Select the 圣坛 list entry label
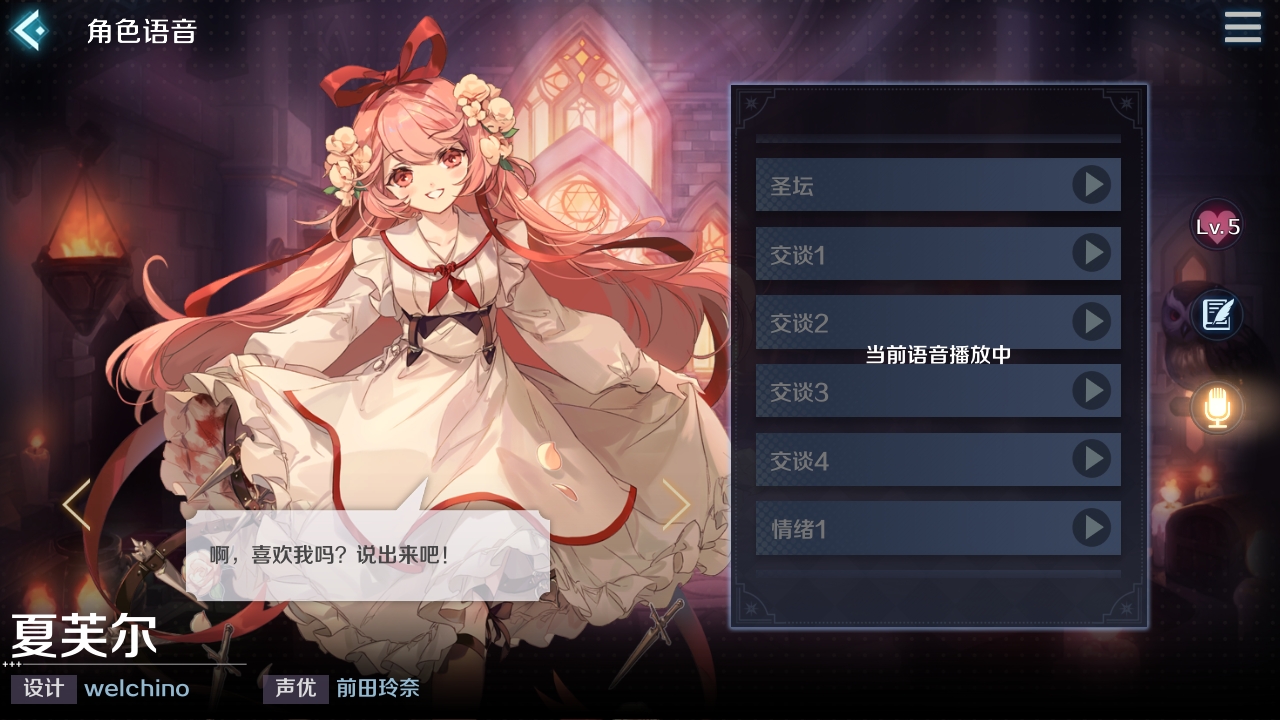Screen dimensions: 1280x720 coord(792,186)
